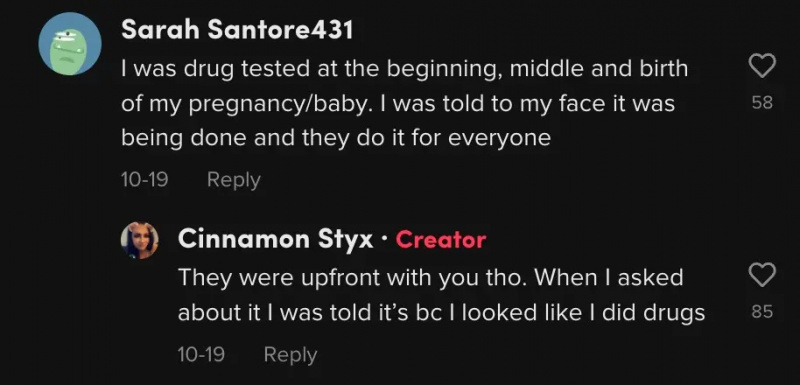Click the 10-19 date on Cinnamon's reply
The width and height of the screenshot is (800, 385).
pos(202,354)
